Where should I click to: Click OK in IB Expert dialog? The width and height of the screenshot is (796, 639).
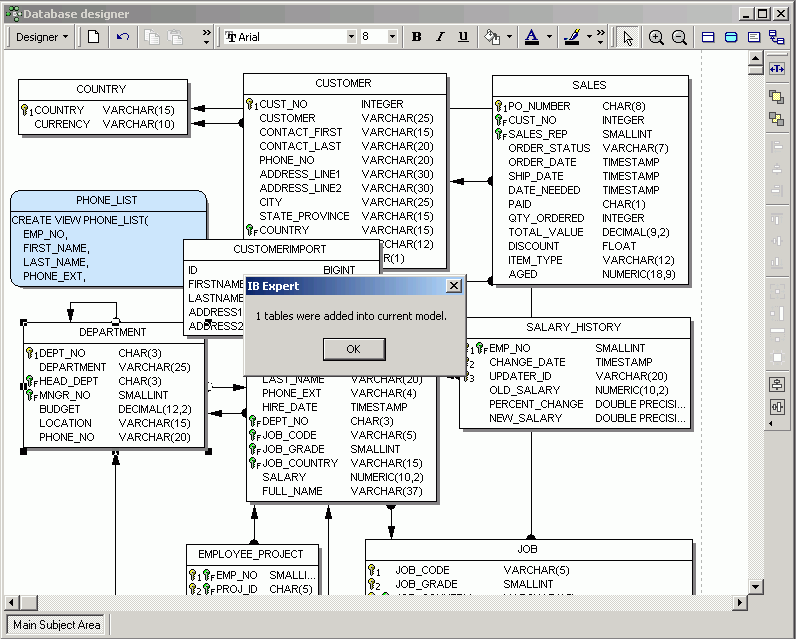354,349
